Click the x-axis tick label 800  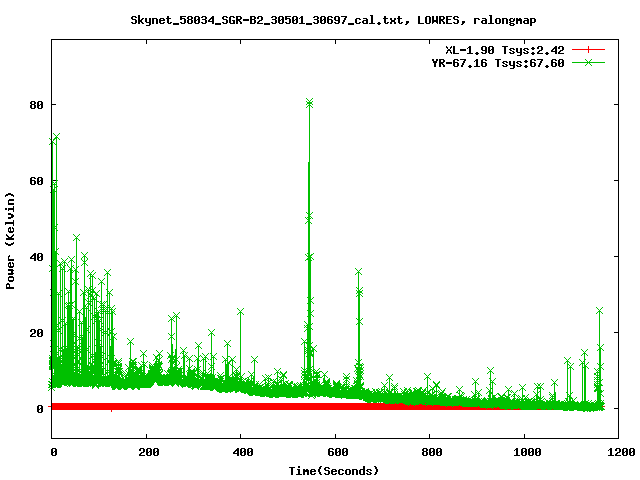pos(432,452)
